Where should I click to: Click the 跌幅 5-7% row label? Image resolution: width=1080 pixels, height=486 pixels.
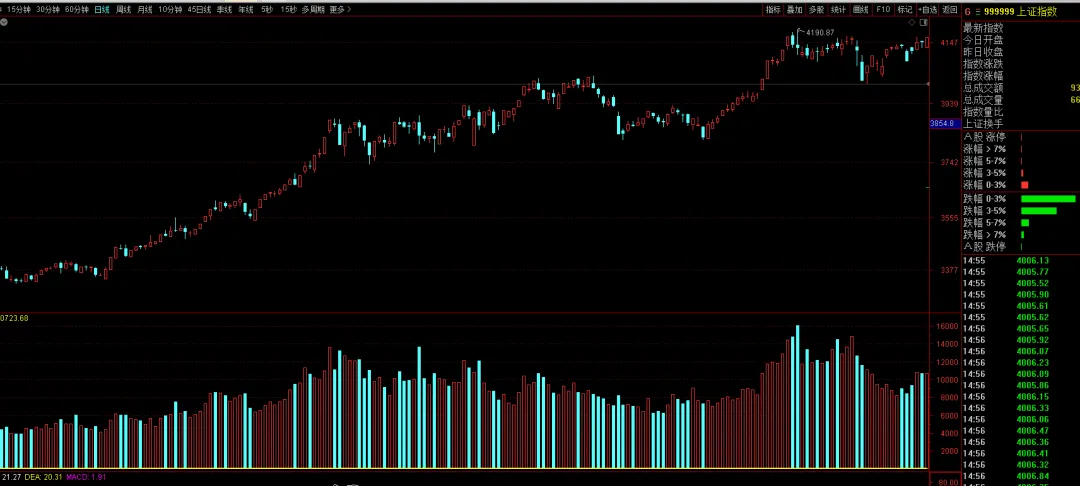[x=984, y=223]
